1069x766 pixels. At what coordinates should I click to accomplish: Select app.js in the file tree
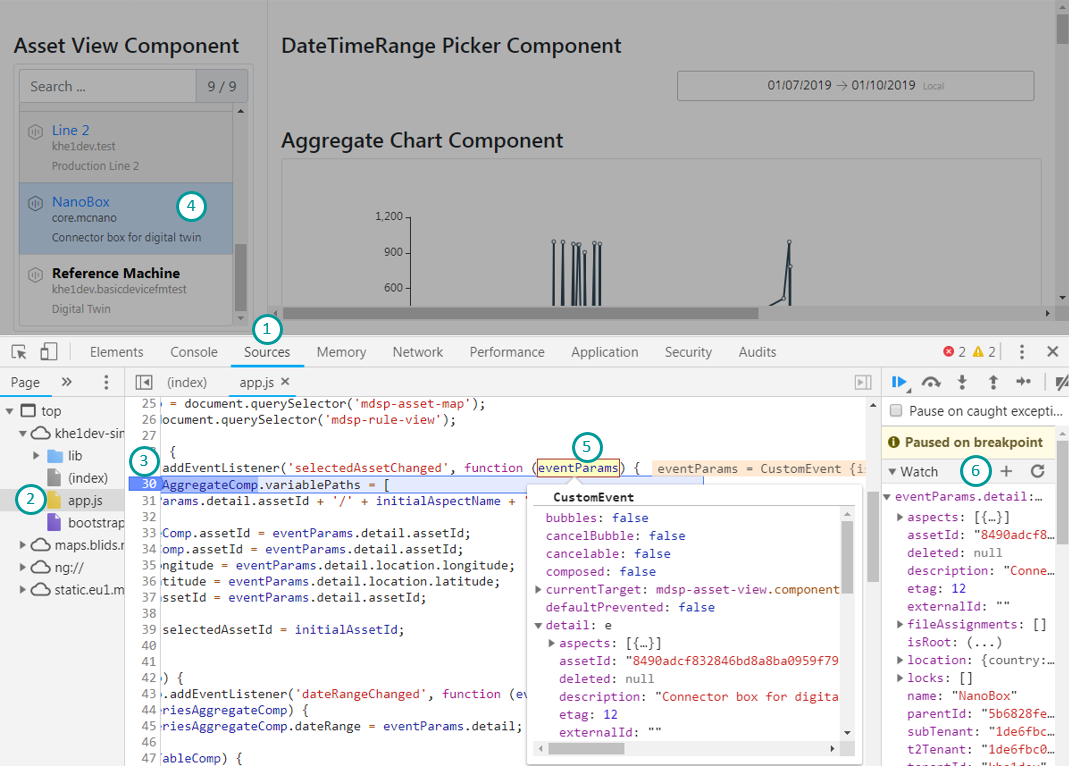85,500
